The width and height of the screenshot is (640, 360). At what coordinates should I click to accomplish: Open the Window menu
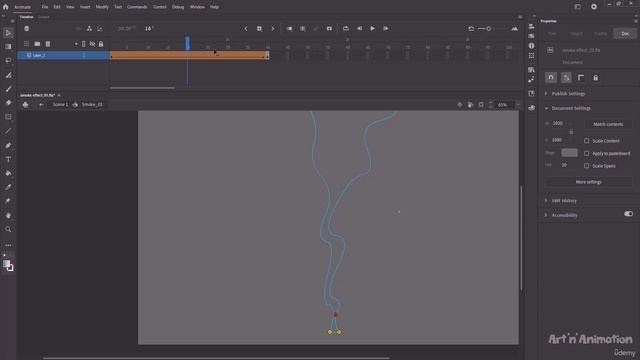pyautogui.click(x=197, y=7)
